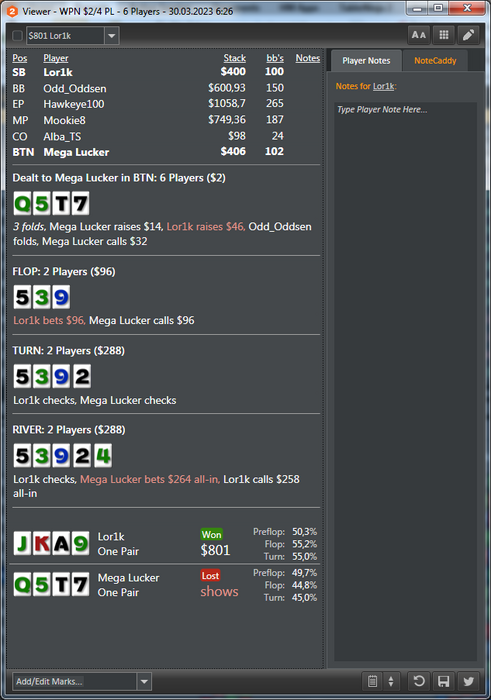Screen dimensions: 491x700
Task: Click the Notes column header
Action: pos(308,58)
